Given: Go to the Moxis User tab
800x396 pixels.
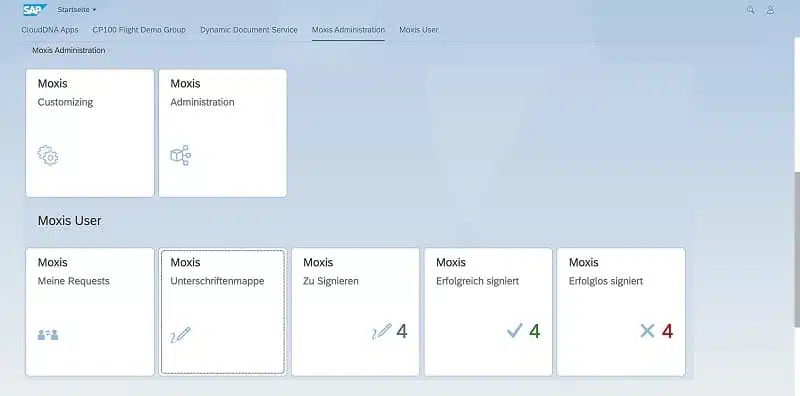Looking at the screenshot, I should (418, 30).
